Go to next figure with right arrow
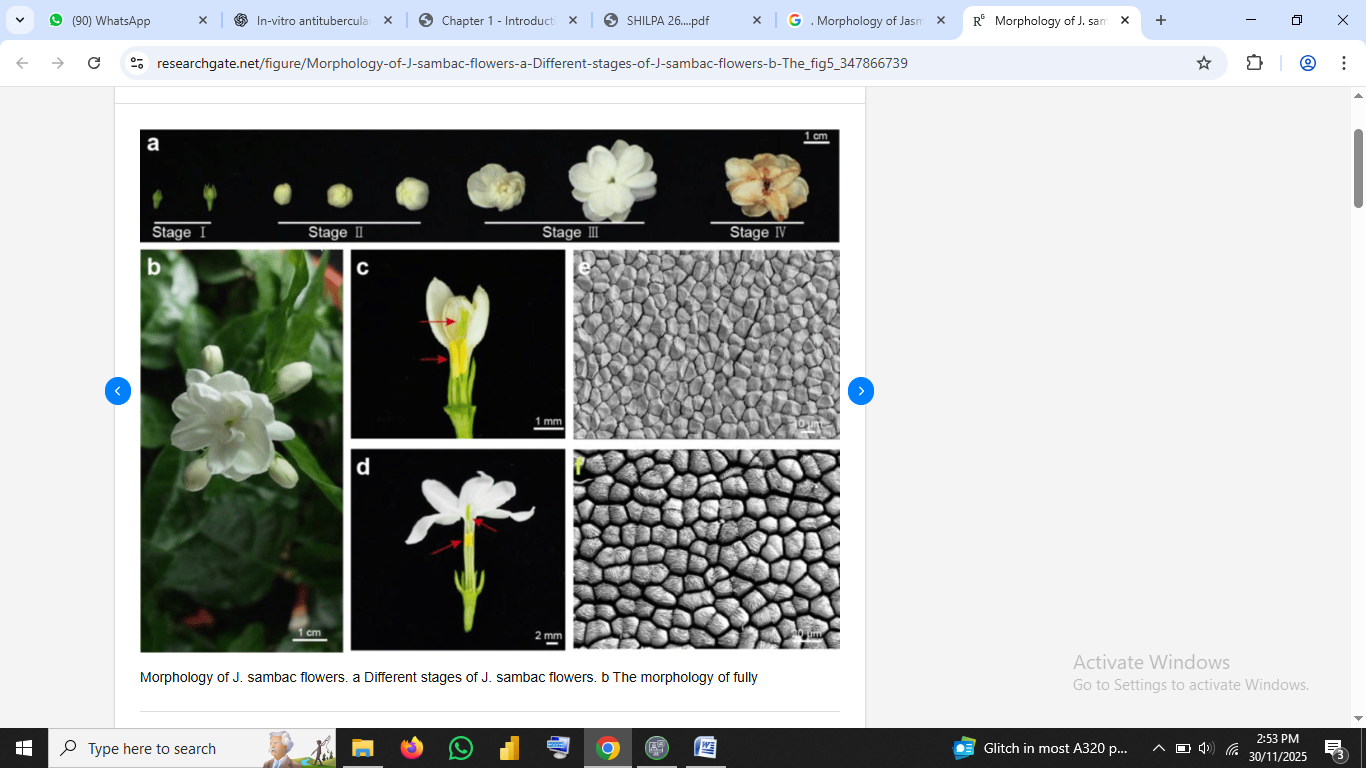1366x768 pixels. pos(861,391)
